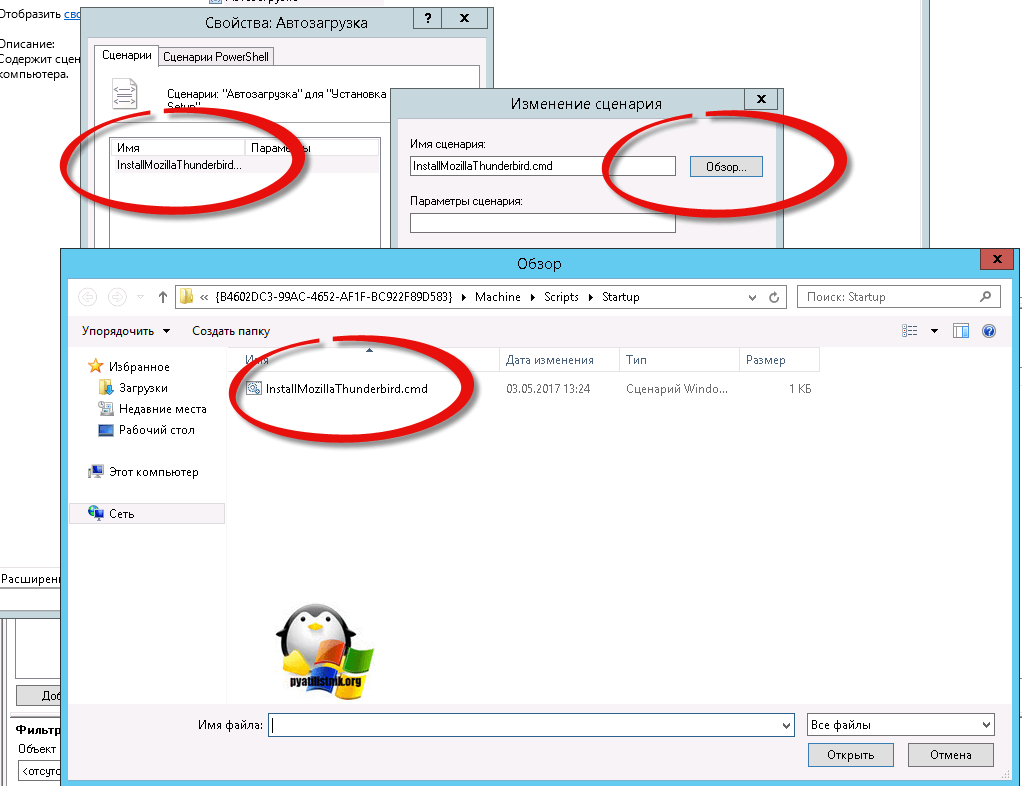Open Загрузки folder in the sidebar
Viewport: 1022px width, 786px height.
pyautogui.click(x=143, y=388)
